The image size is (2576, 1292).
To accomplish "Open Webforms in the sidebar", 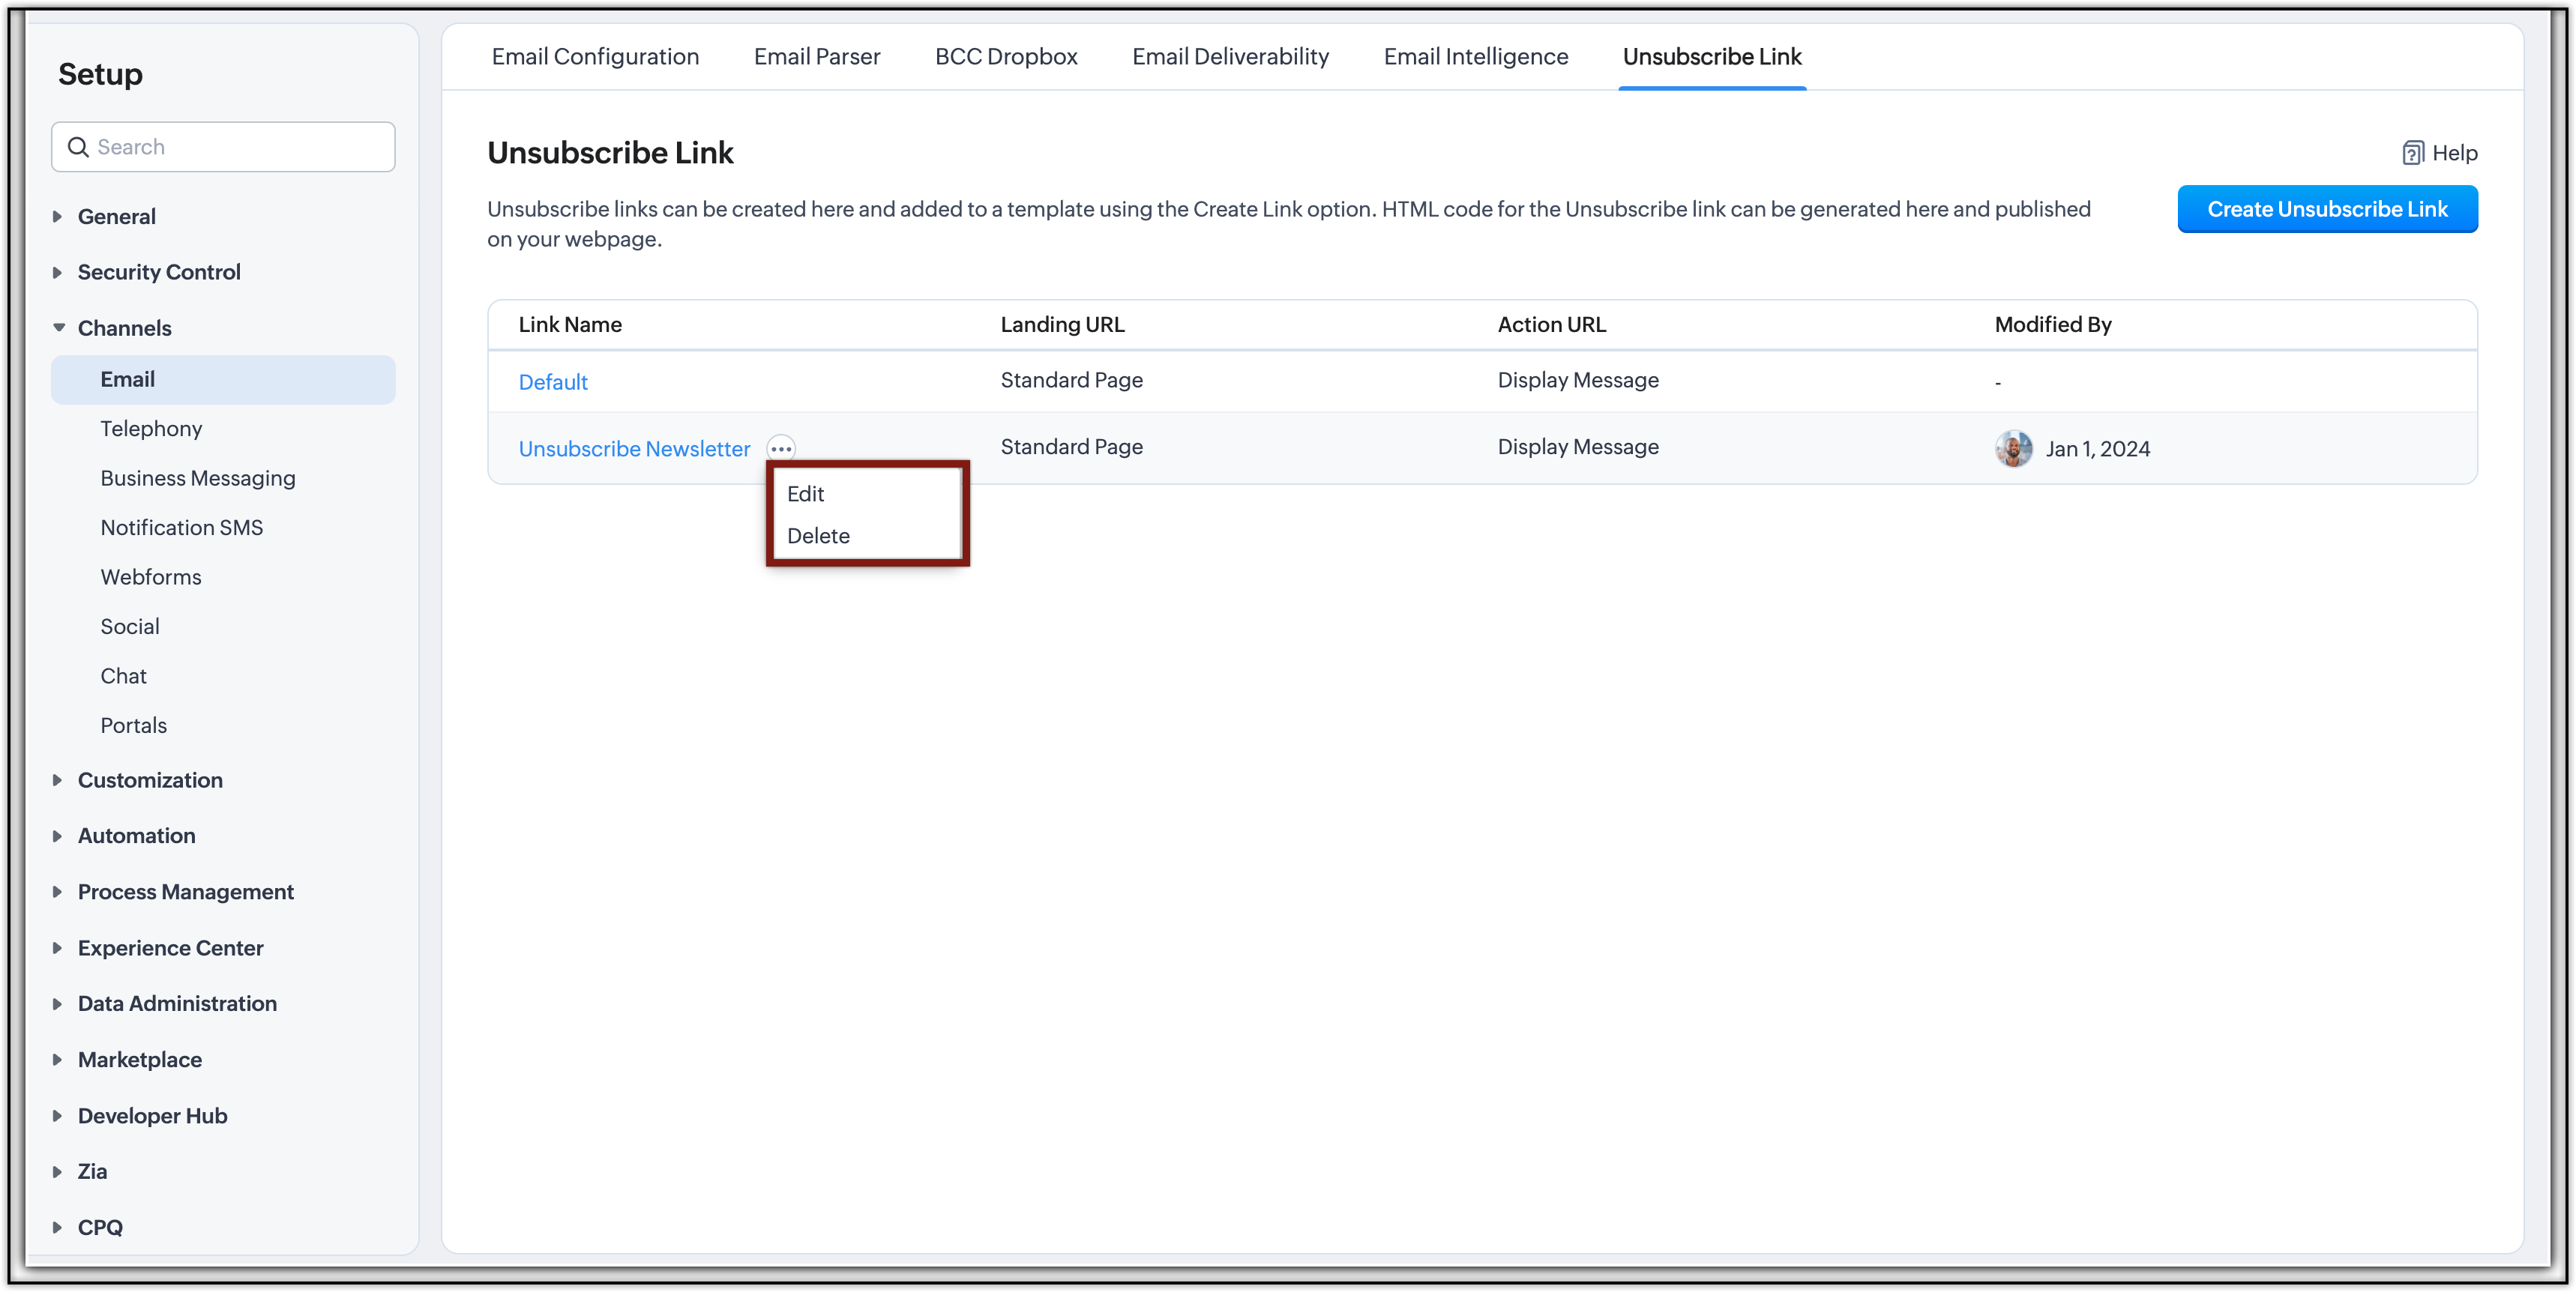I will 151,577.
